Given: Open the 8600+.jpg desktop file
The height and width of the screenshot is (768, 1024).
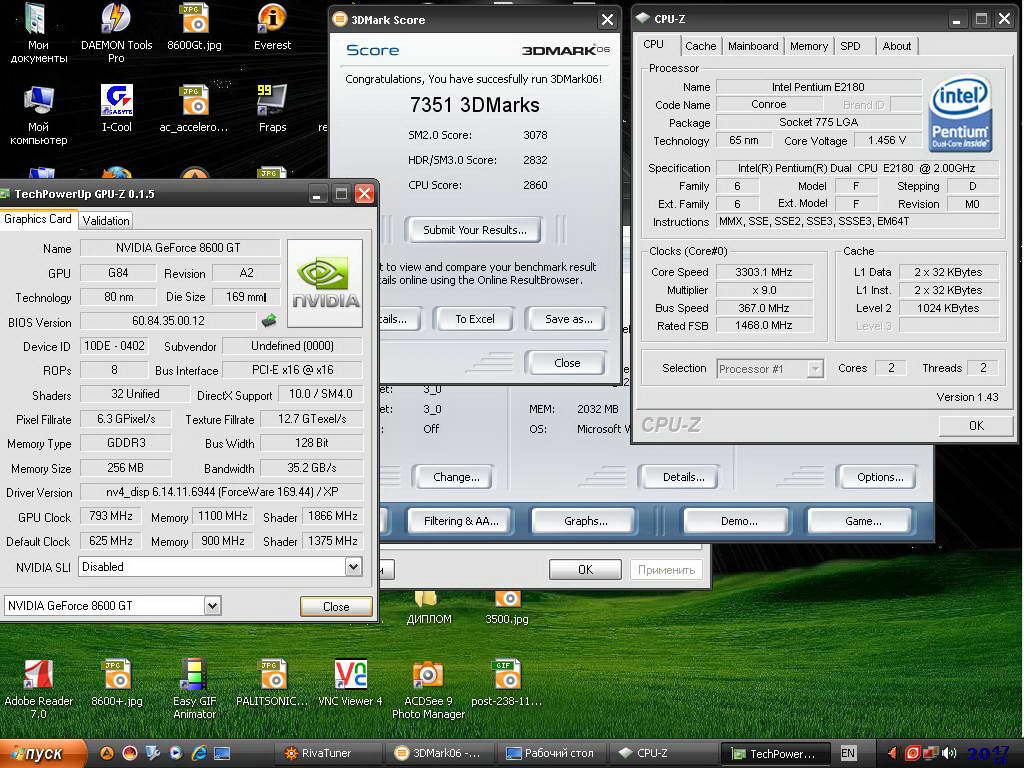Looking at the screenshot, I should point(117,682).
